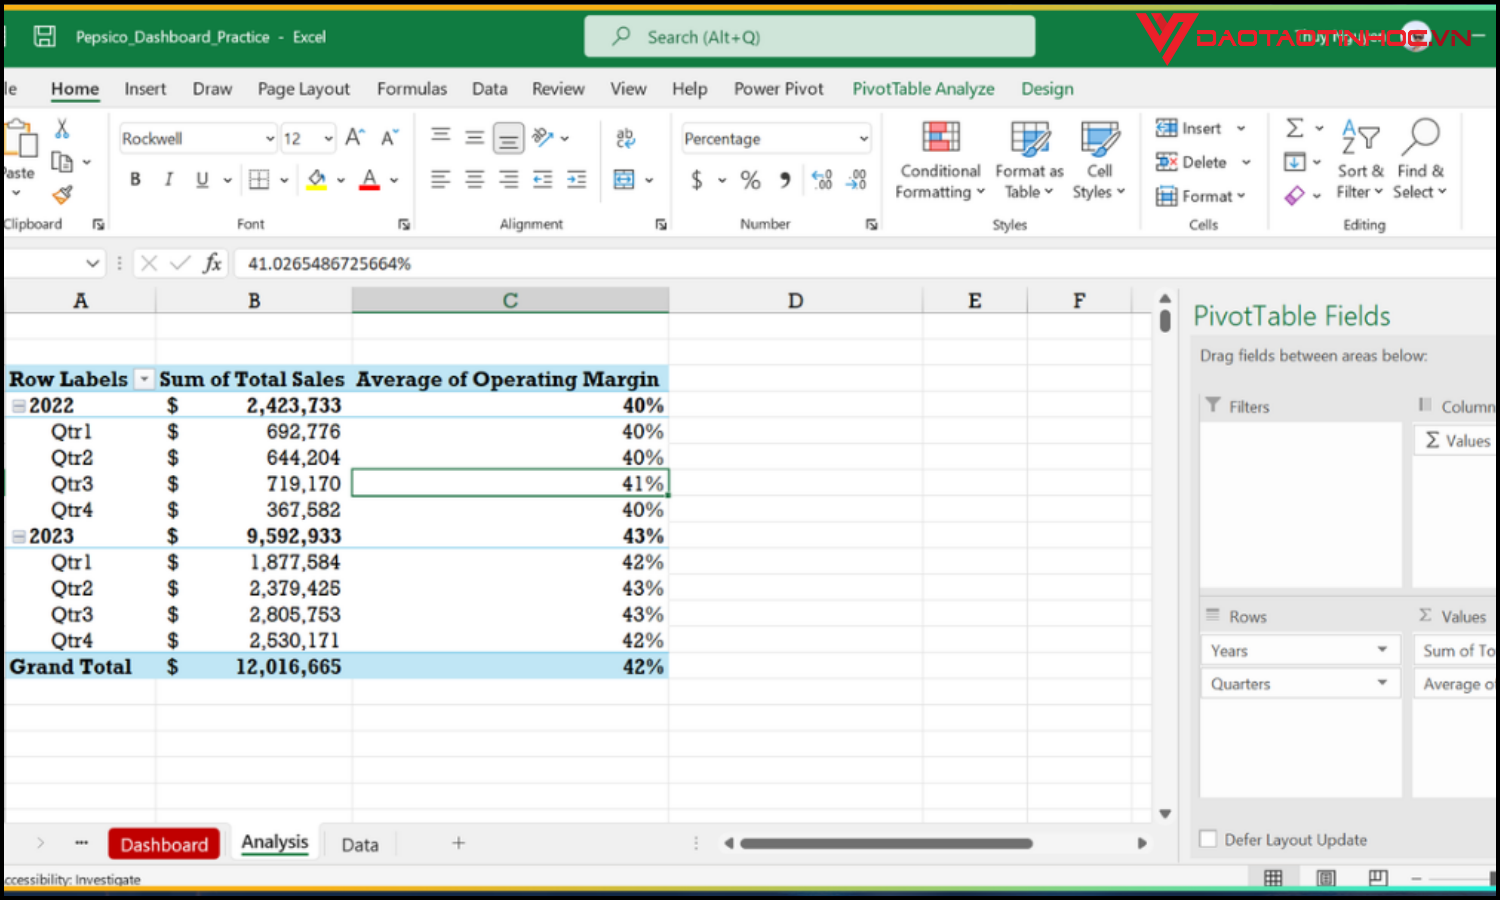Toggle Bold formatting

135,179
